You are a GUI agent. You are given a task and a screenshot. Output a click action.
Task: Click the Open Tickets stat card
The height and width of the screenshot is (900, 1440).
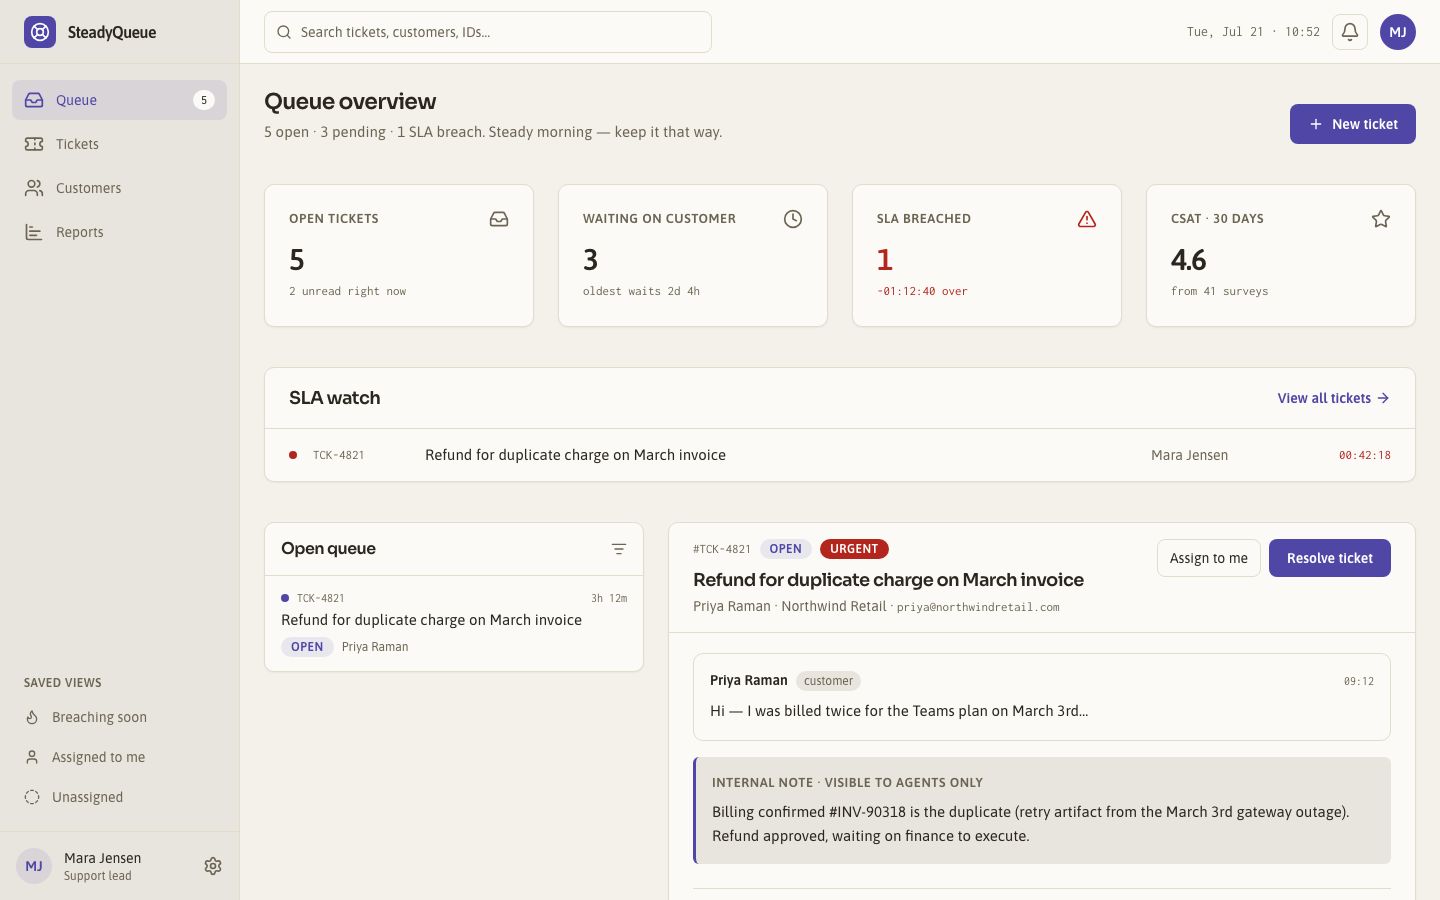click(399, 255)
